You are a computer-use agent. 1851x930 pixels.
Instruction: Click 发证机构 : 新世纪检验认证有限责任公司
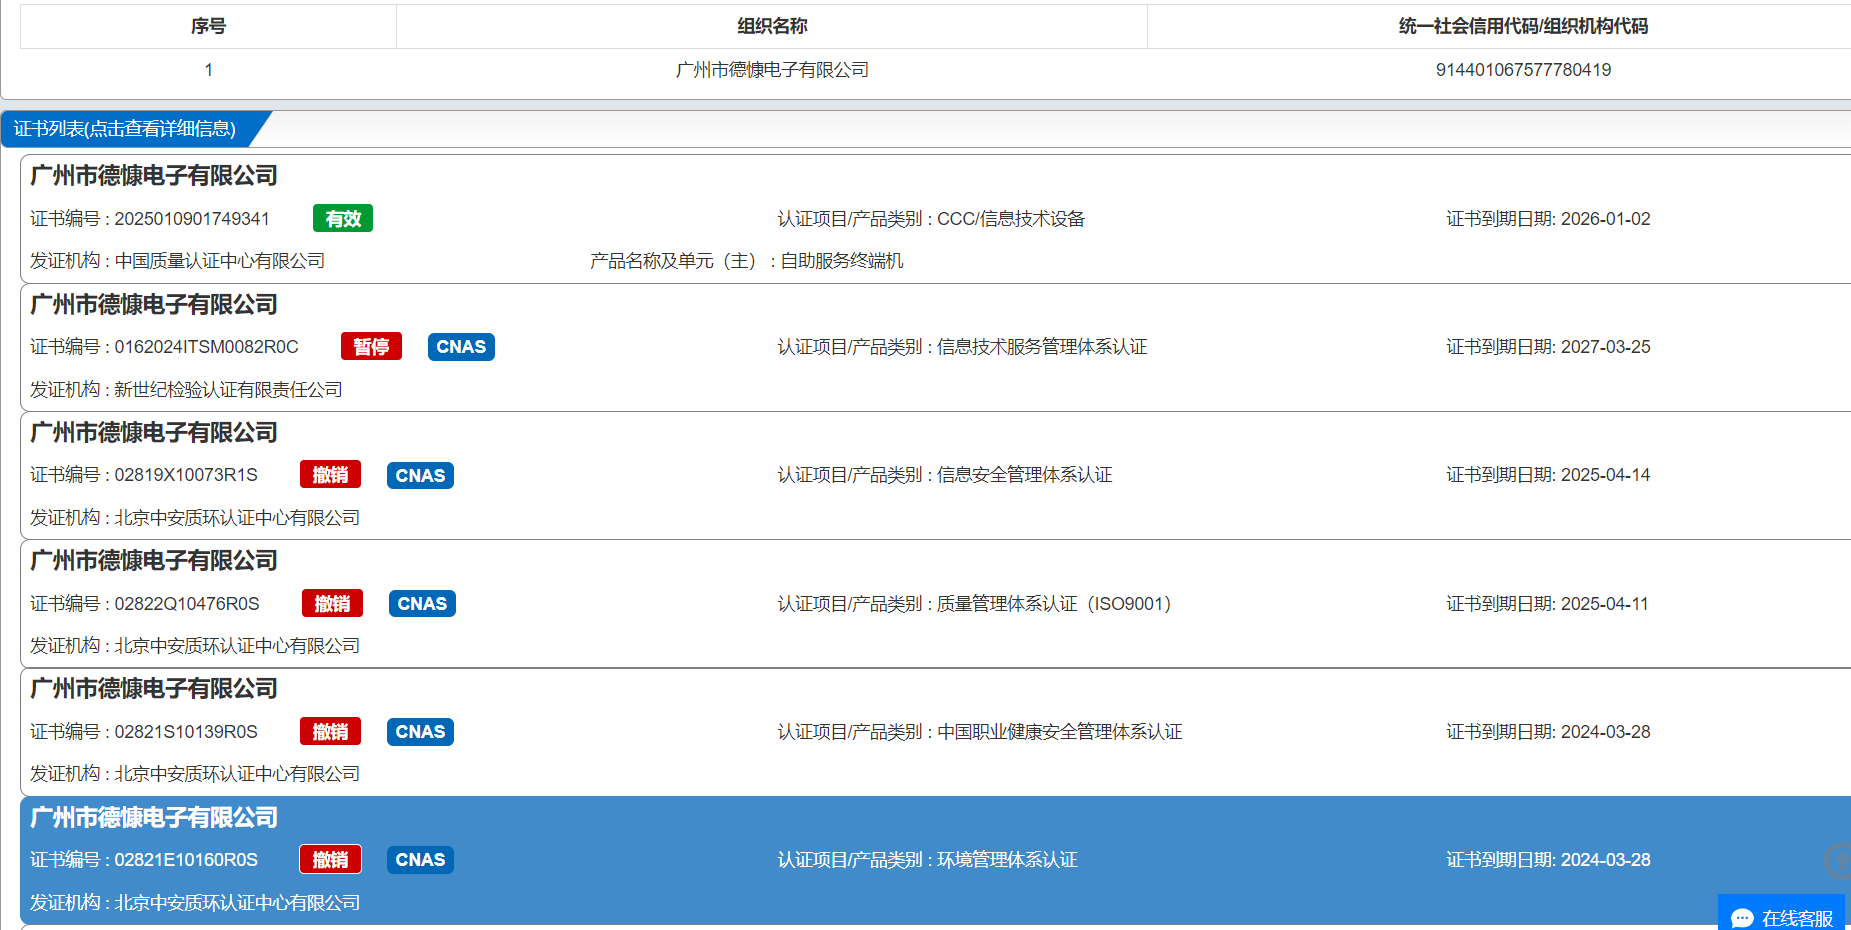click(186, 389)
